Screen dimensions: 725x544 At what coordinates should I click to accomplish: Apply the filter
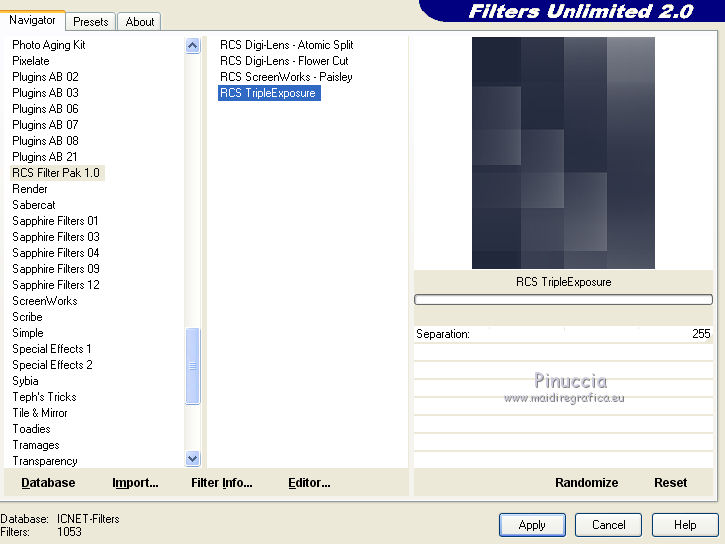(532, 525)
